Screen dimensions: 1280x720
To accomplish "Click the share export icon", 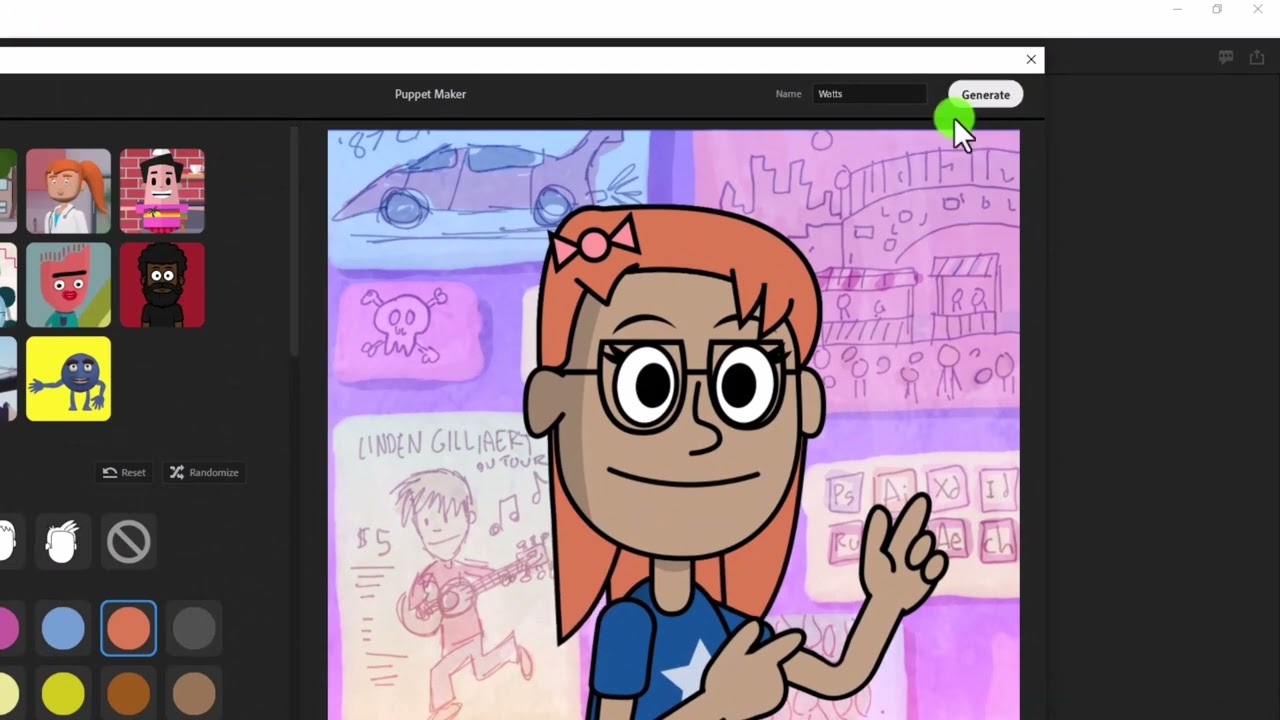I will [x=1257, y=58].
